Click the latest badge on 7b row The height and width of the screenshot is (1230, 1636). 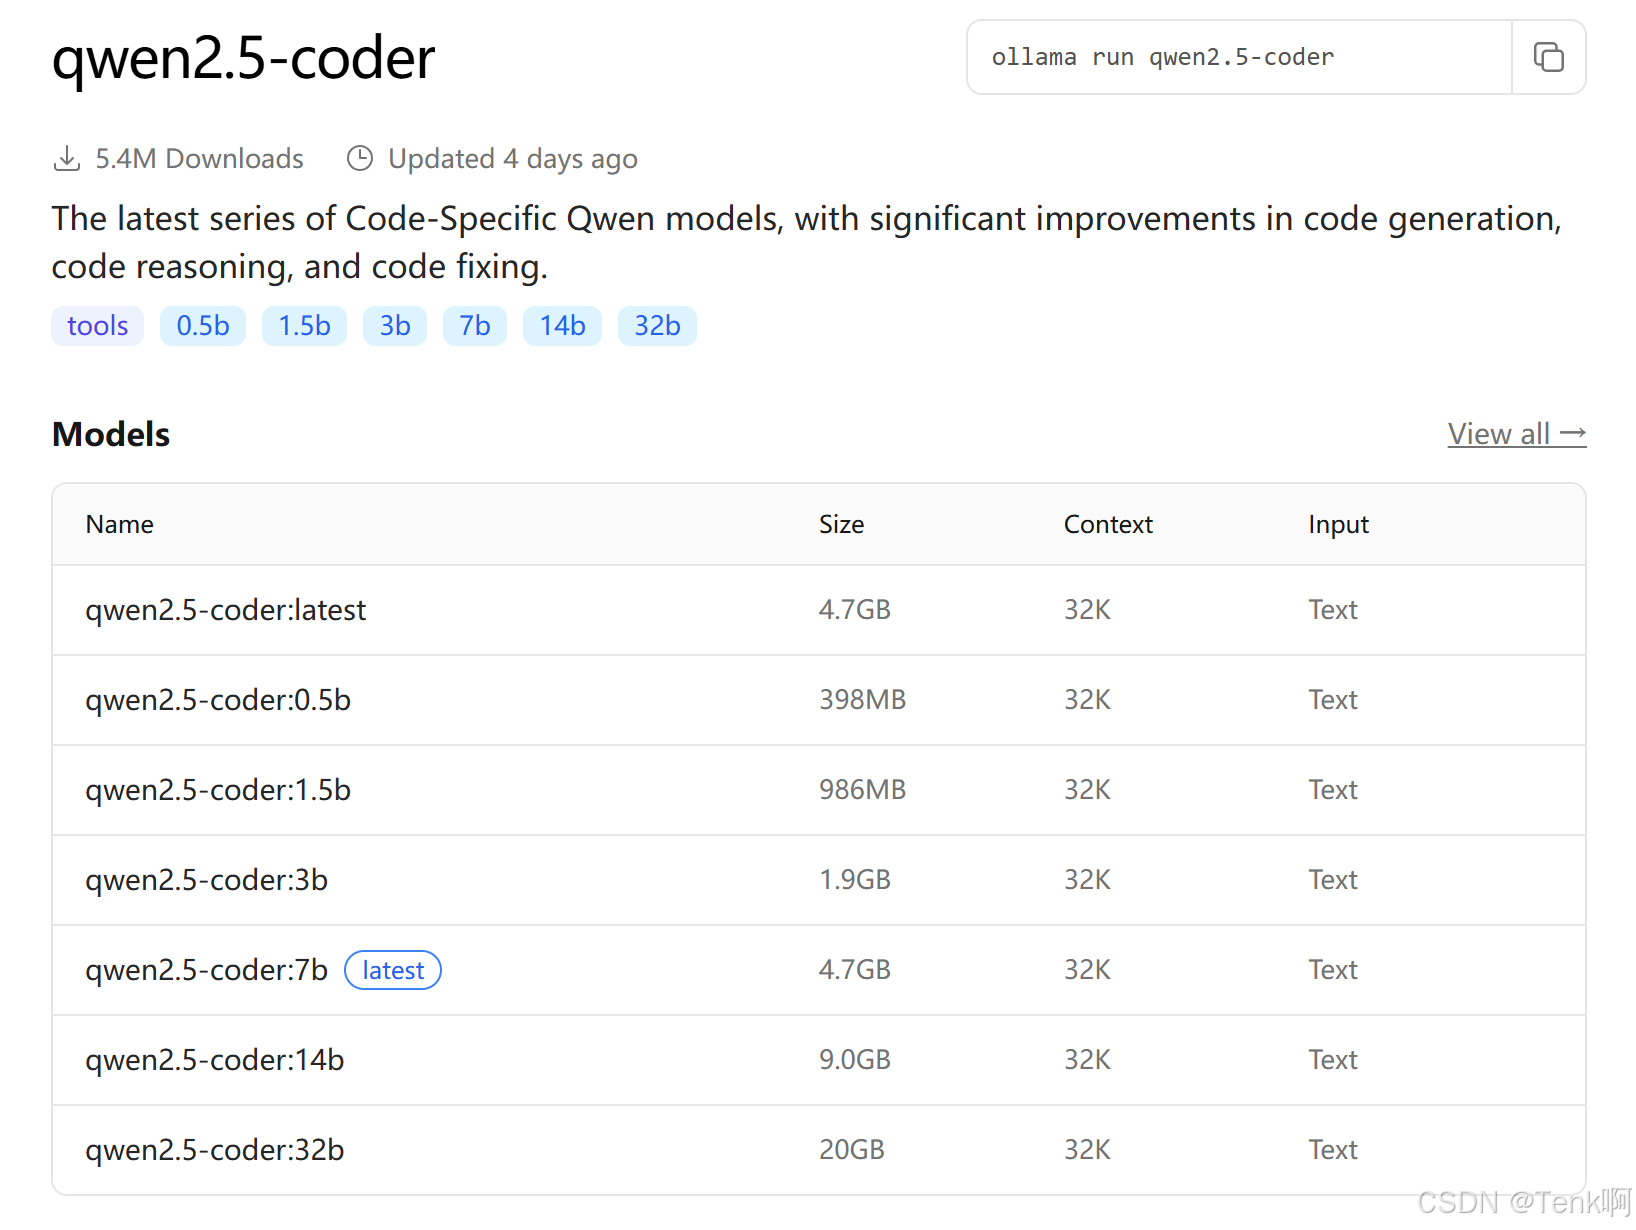pos(393,970)
